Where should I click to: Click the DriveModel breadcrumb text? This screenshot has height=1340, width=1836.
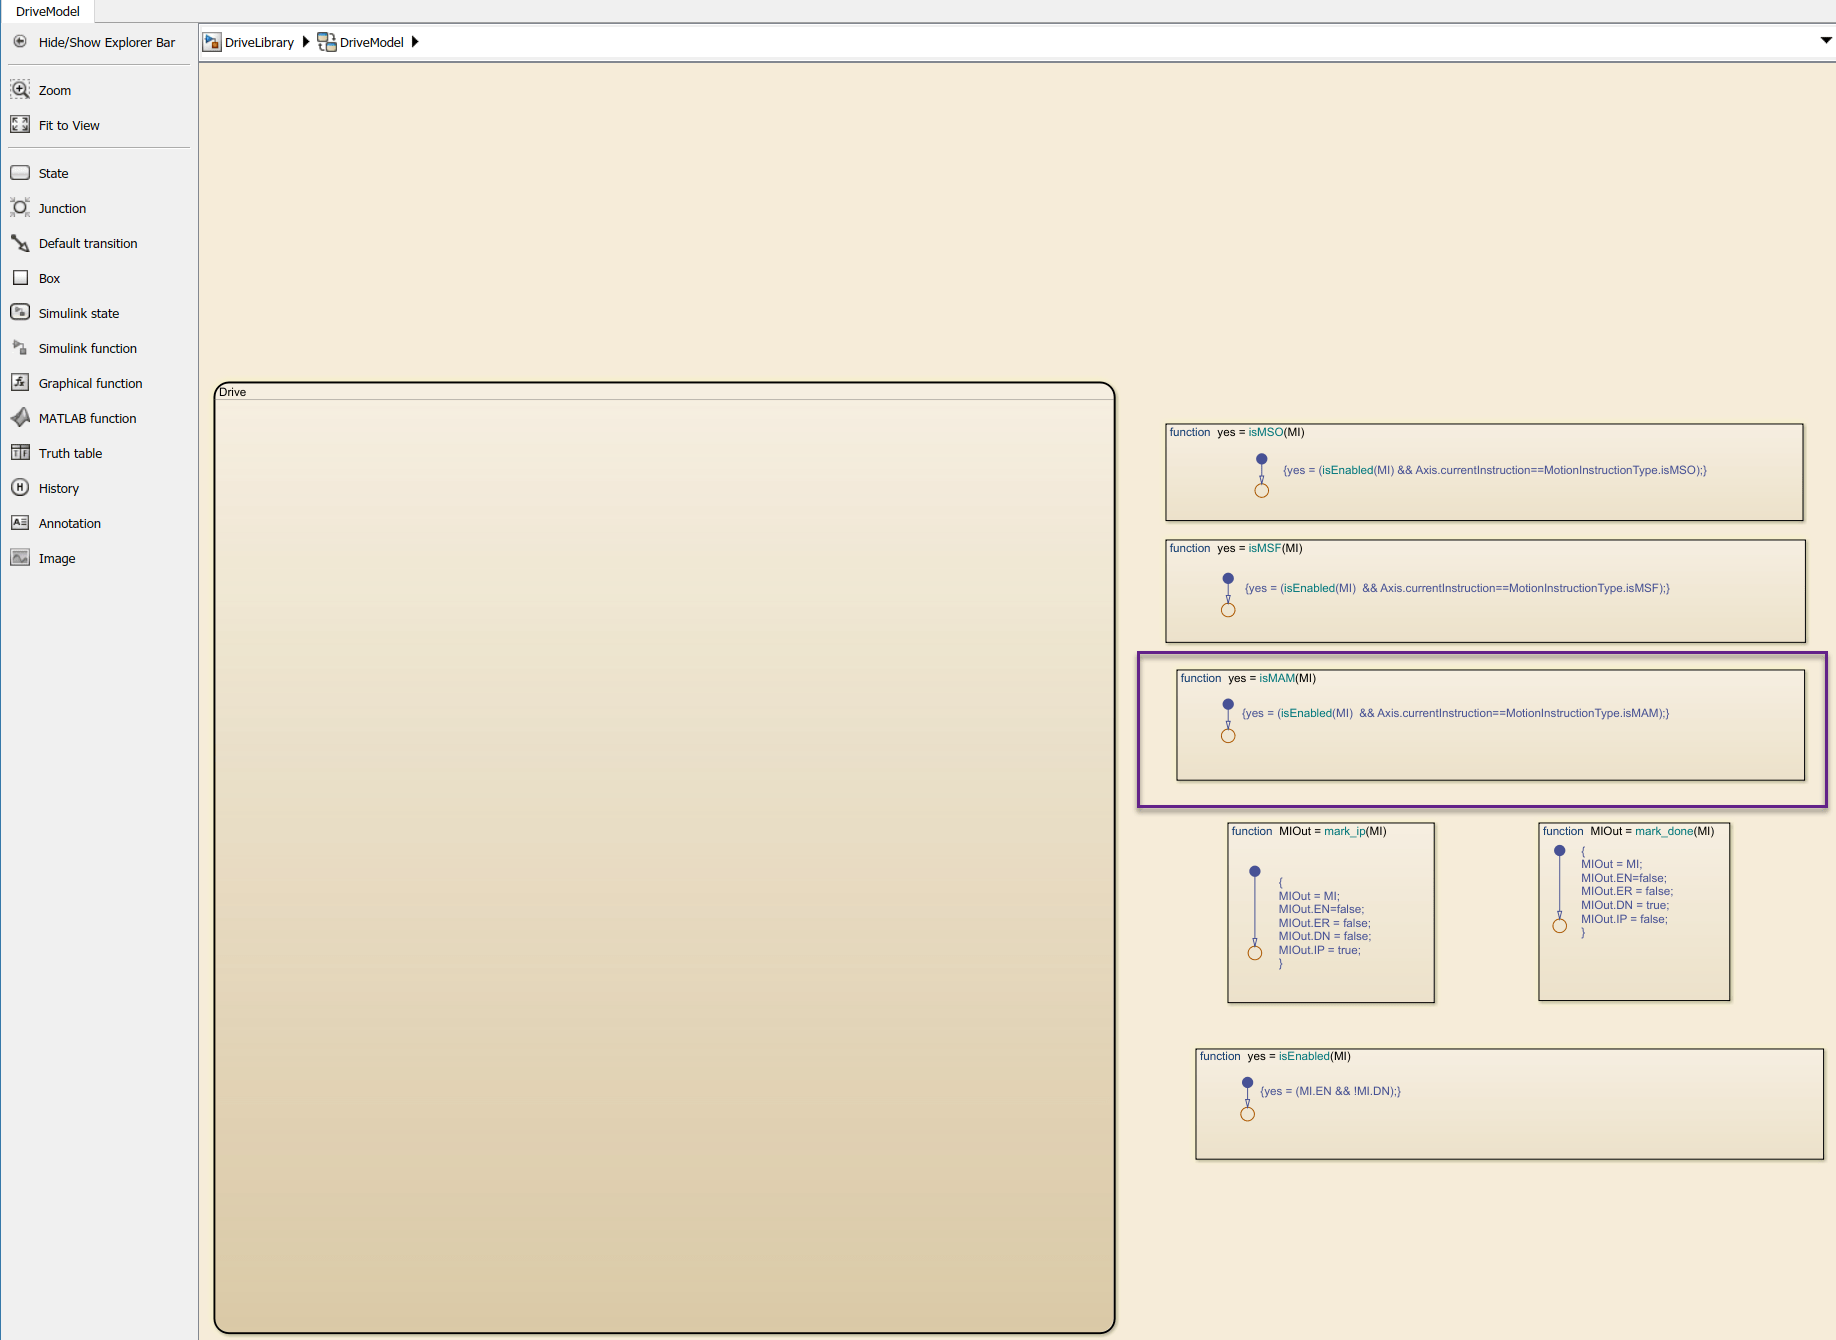[372, 42]
